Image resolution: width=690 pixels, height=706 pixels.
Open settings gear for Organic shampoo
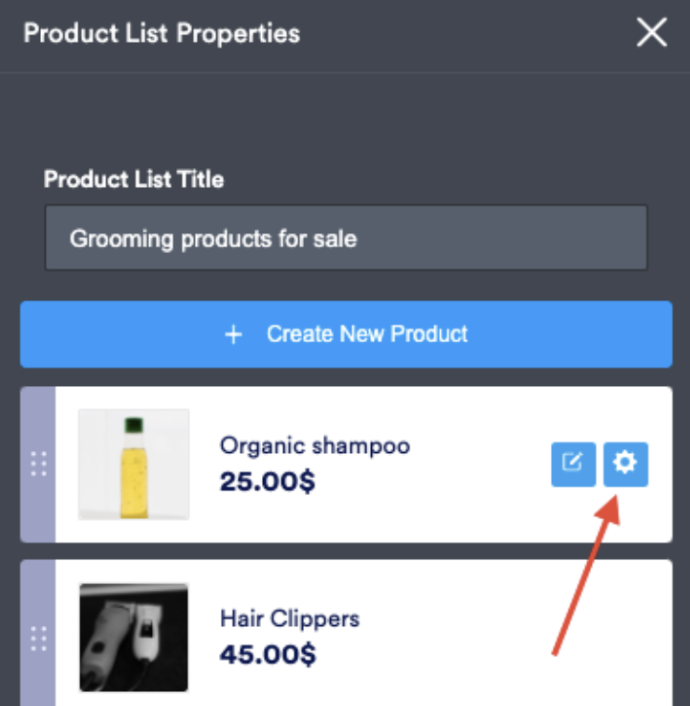point(625,464)
